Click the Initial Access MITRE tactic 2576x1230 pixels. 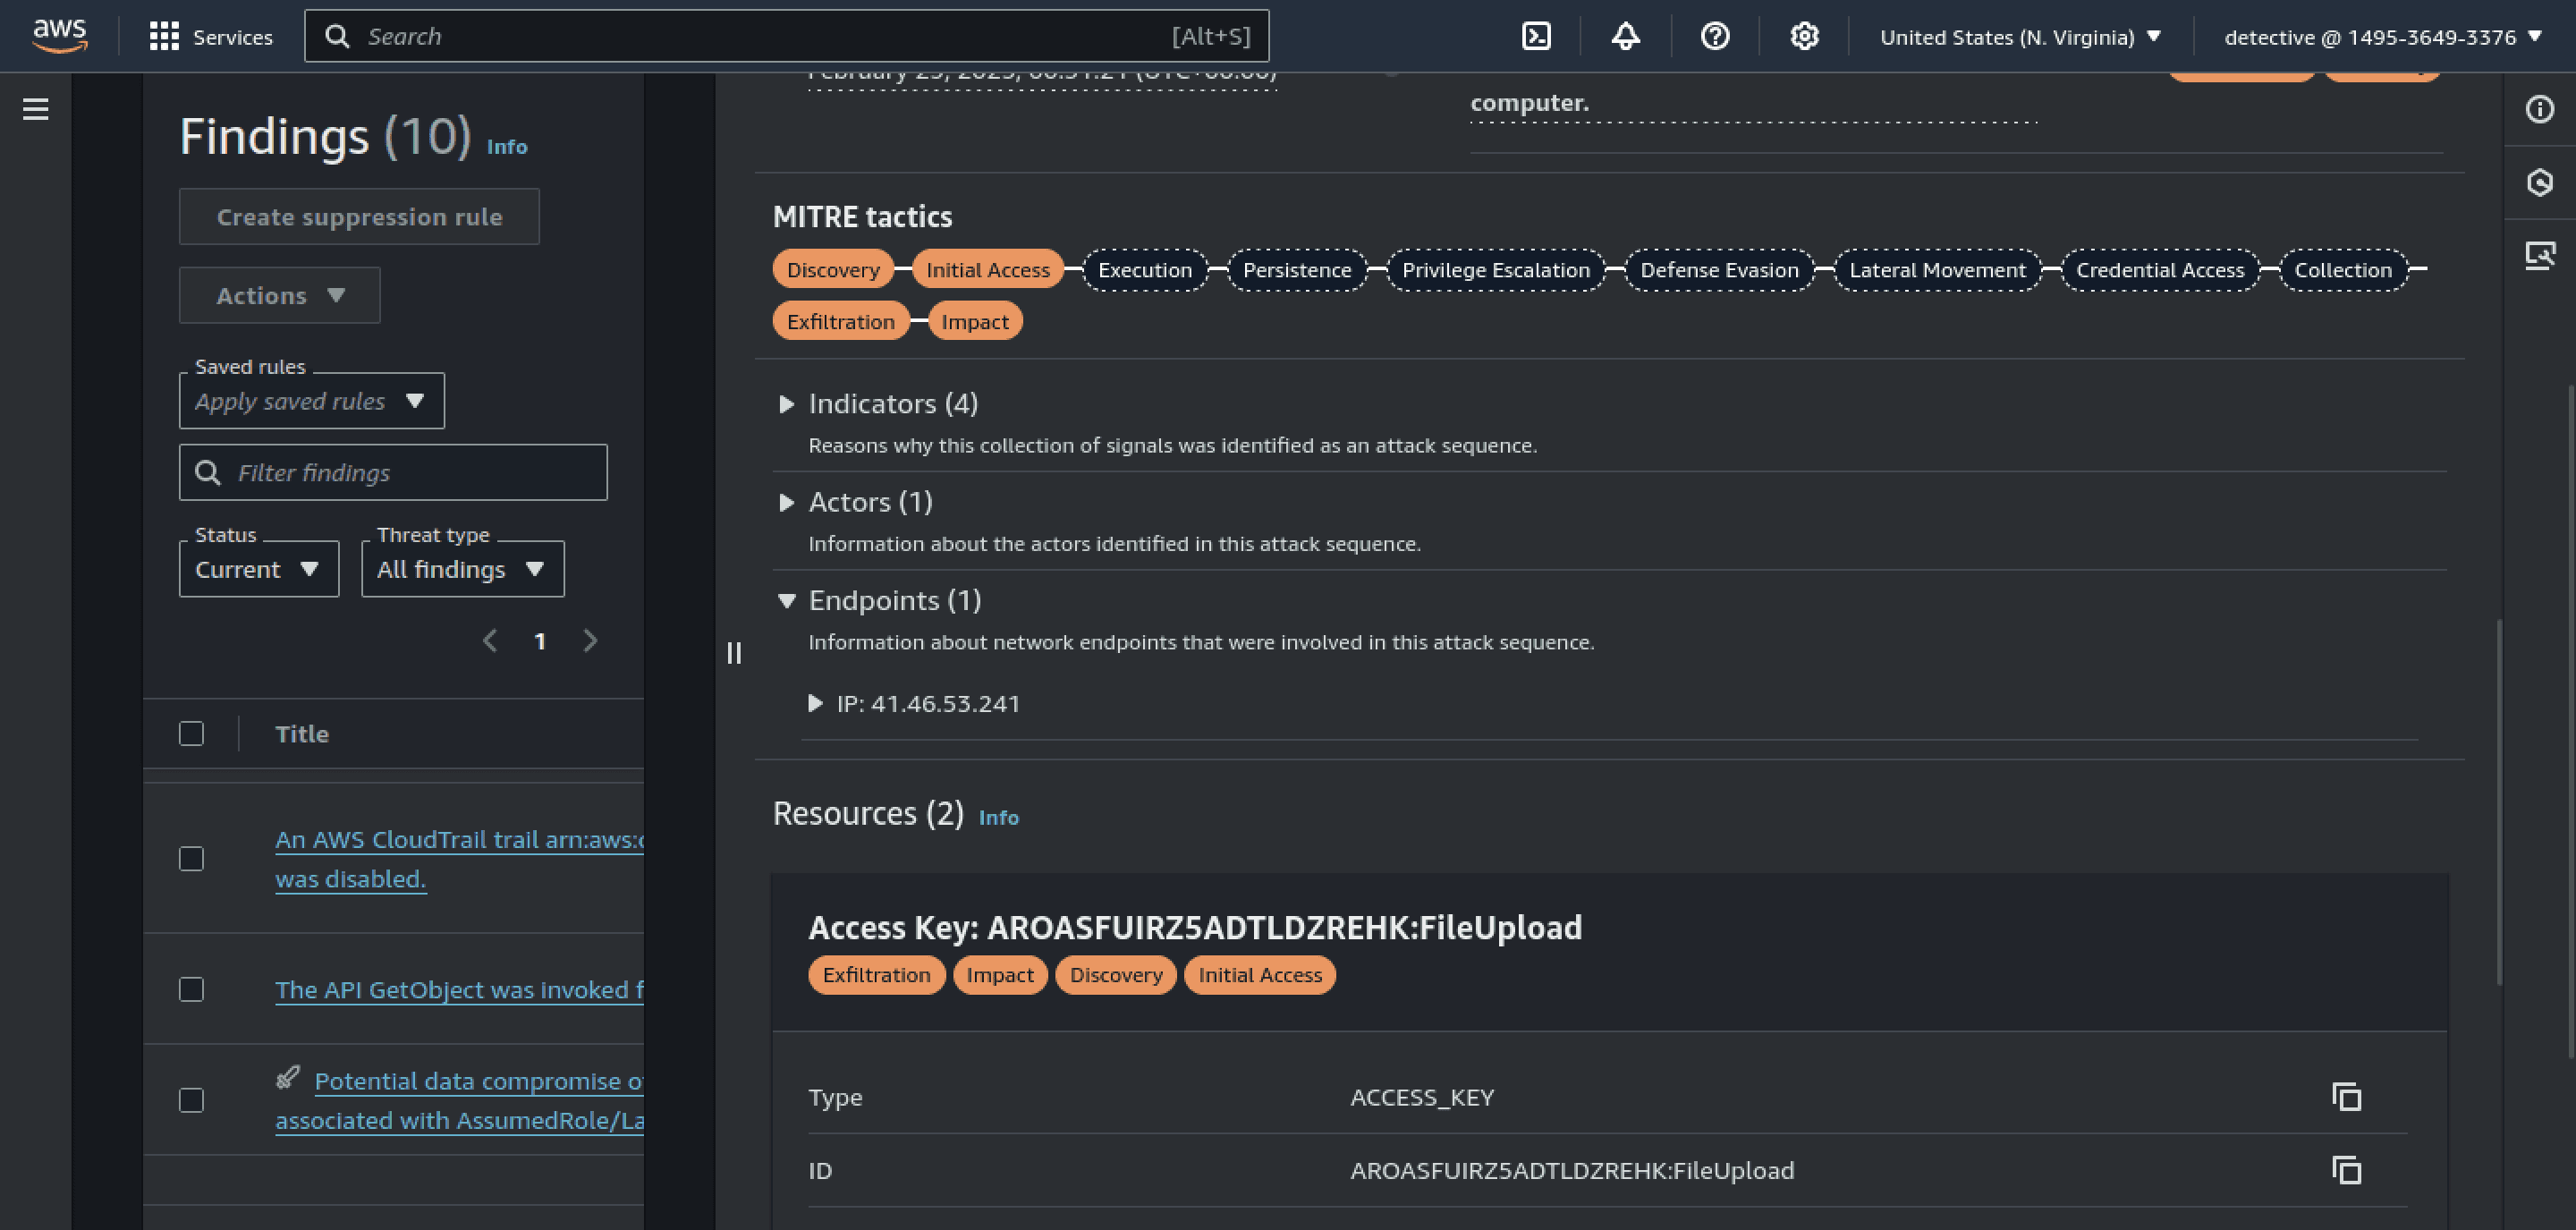(x=988, y=270)
